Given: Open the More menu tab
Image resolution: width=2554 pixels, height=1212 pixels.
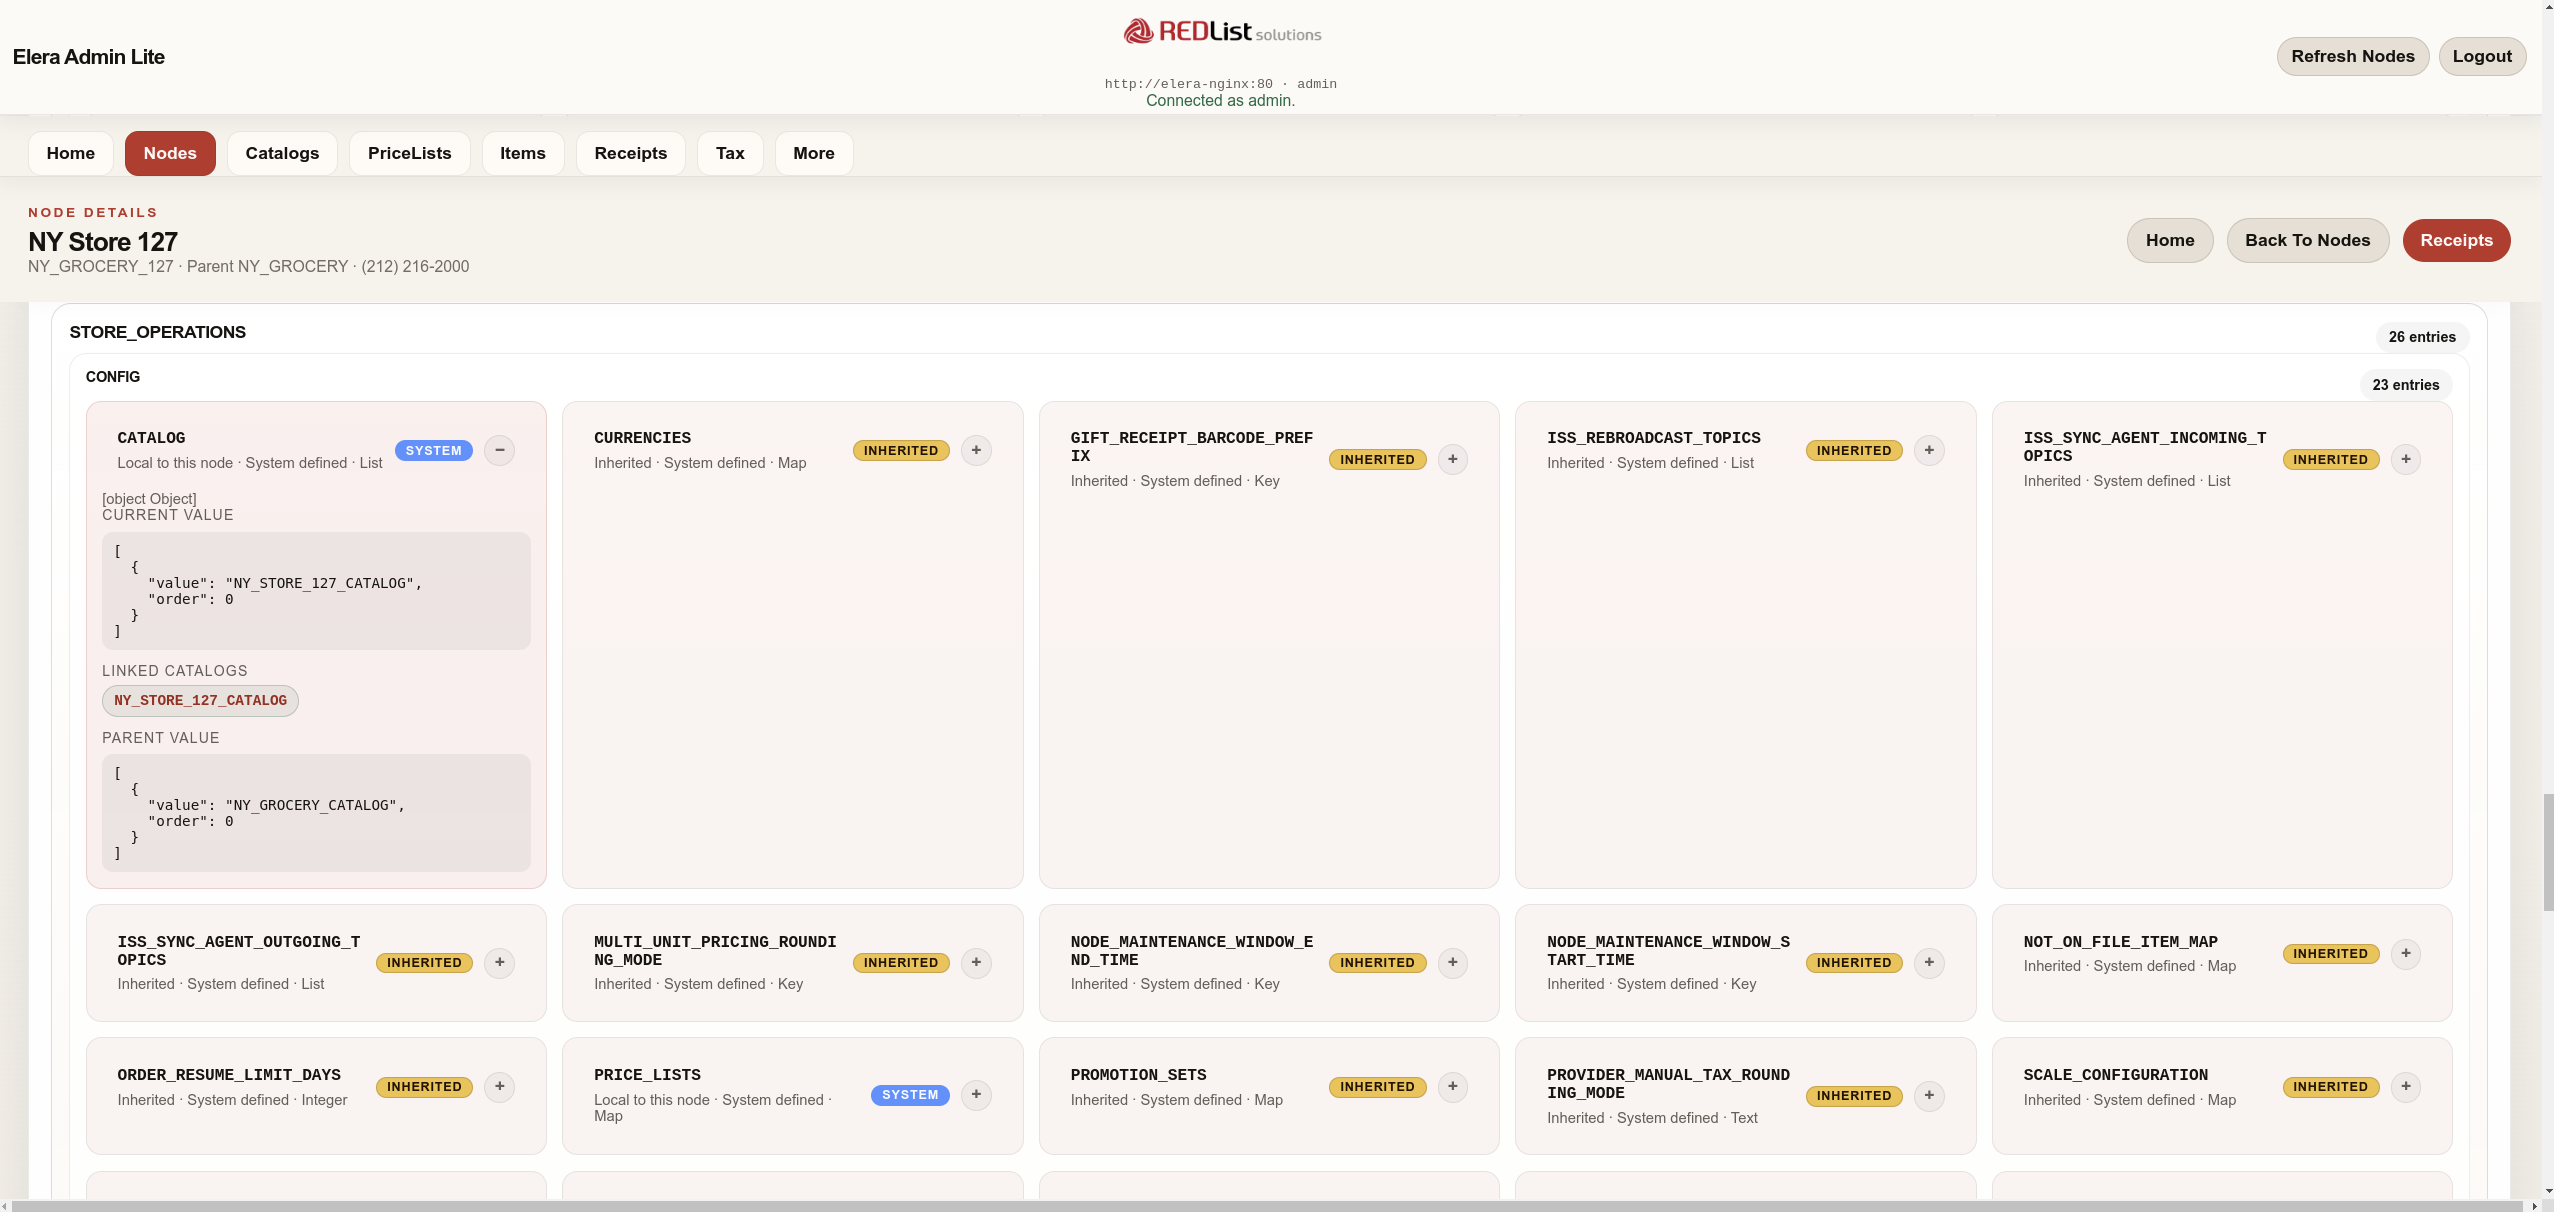Looking at the screenshot, I should pos(813,153).
